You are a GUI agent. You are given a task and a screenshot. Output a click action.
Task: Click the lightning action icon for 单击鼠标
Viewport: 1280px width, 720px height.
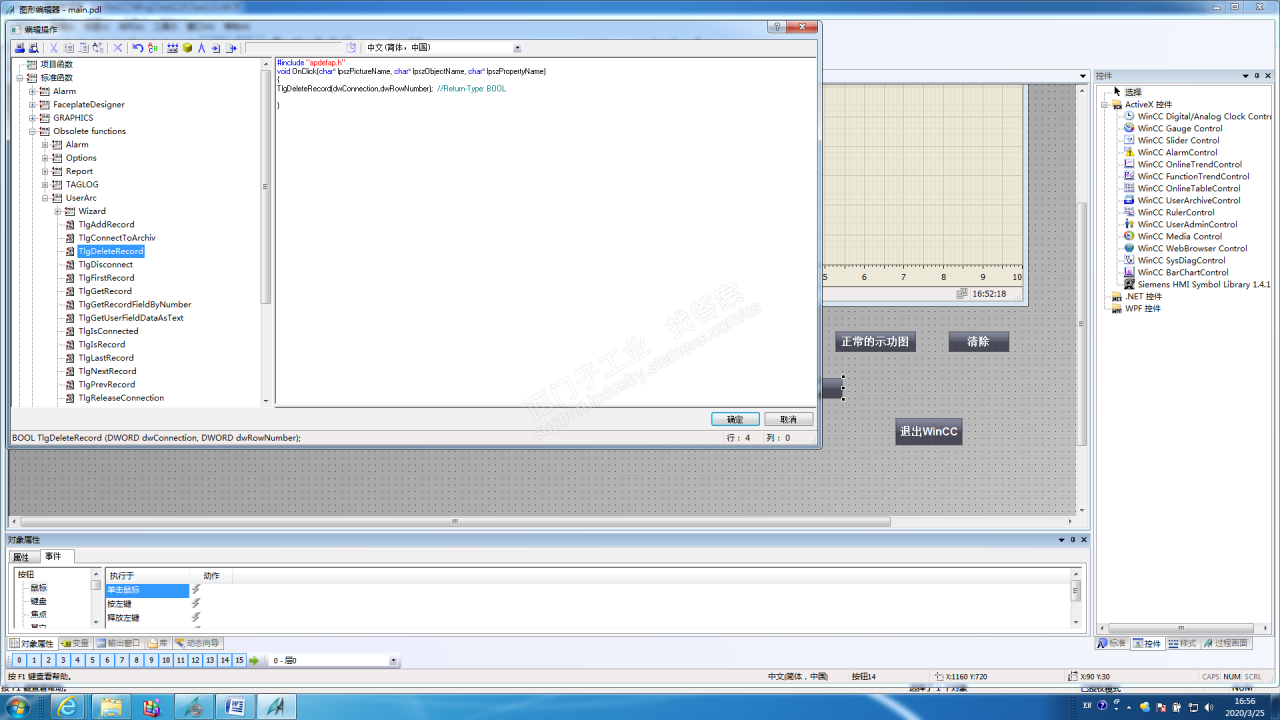pos(196,590)
